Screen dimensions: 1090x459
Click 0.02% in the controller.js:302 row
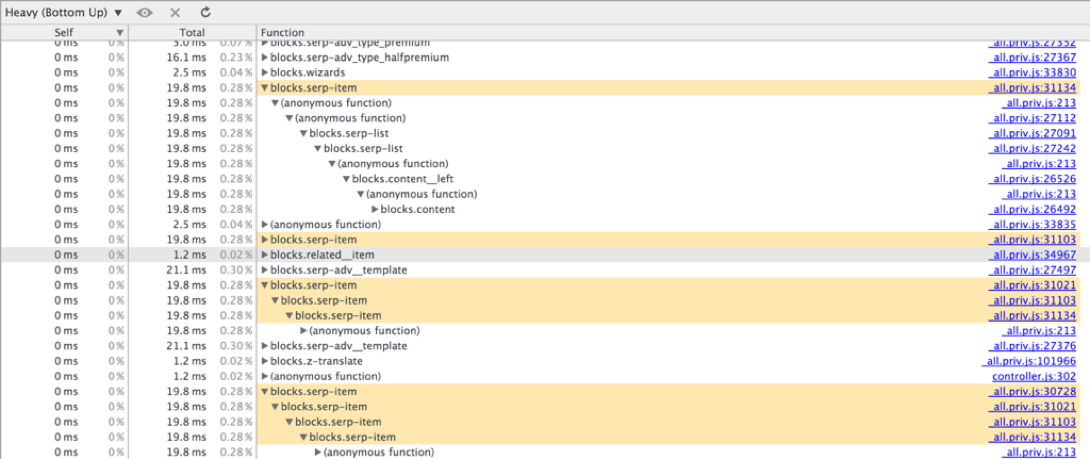pos(236,377)
